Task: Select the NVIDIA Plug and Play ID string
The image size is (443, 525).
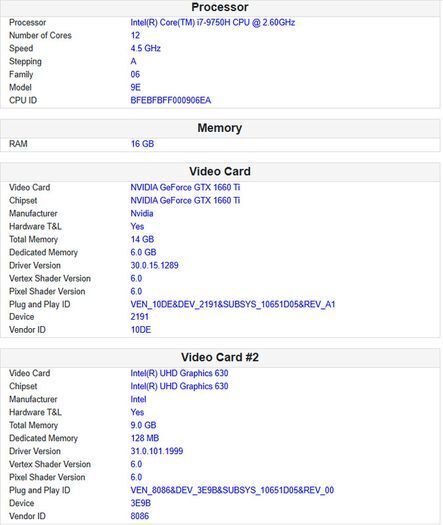Action: (x=233, y=304)
